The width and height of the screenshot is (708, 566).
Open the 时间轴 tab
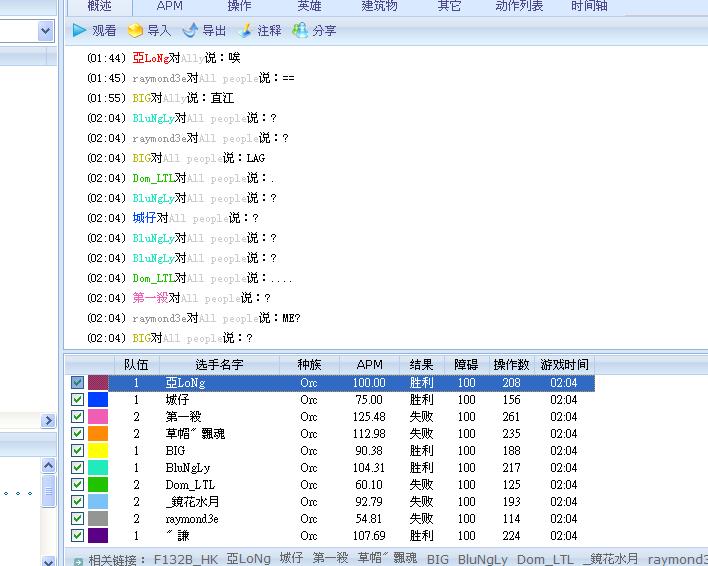[589, 6]
